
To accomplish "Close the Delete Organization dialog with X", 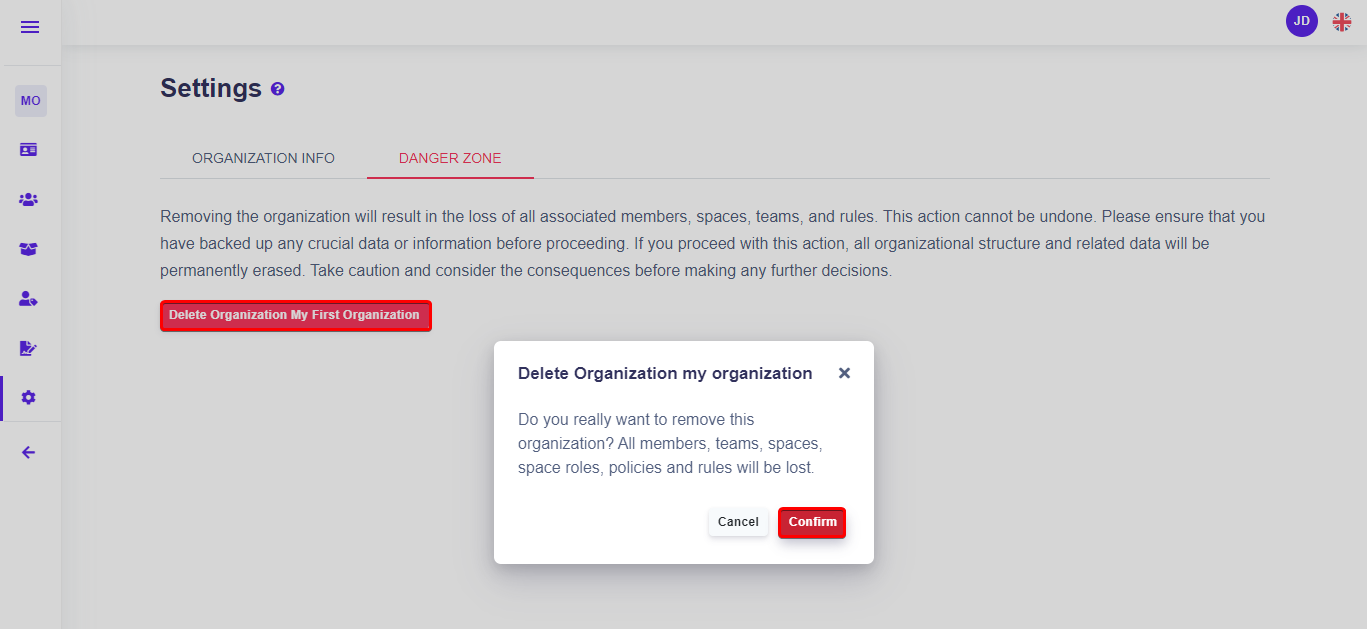I will 844,373.
